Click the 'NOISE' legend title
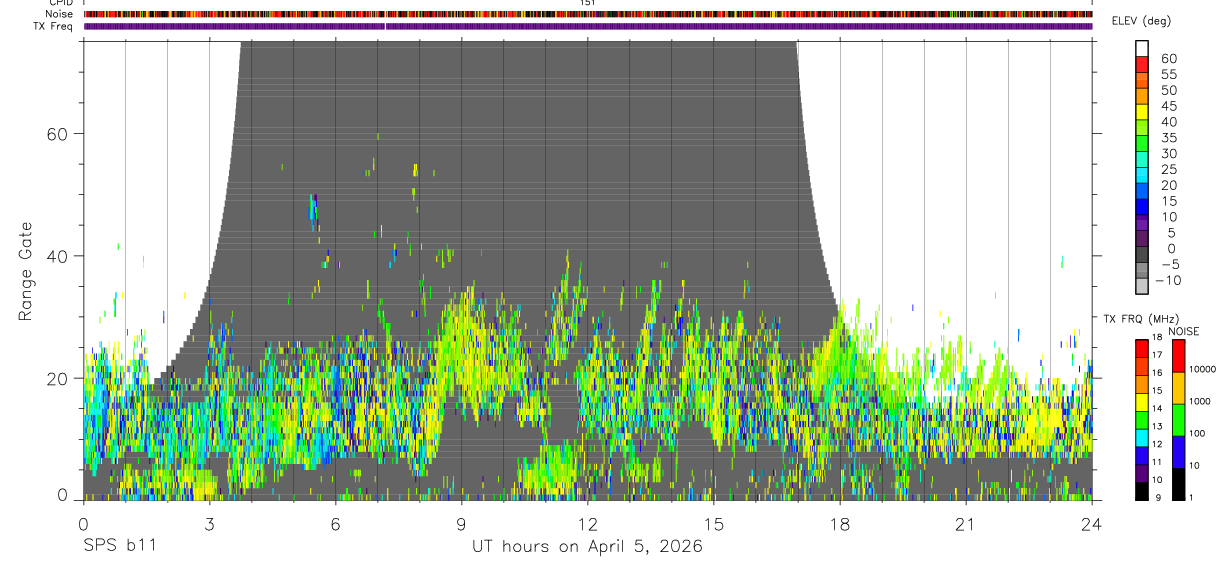1228x567 pixels. 1184,331
